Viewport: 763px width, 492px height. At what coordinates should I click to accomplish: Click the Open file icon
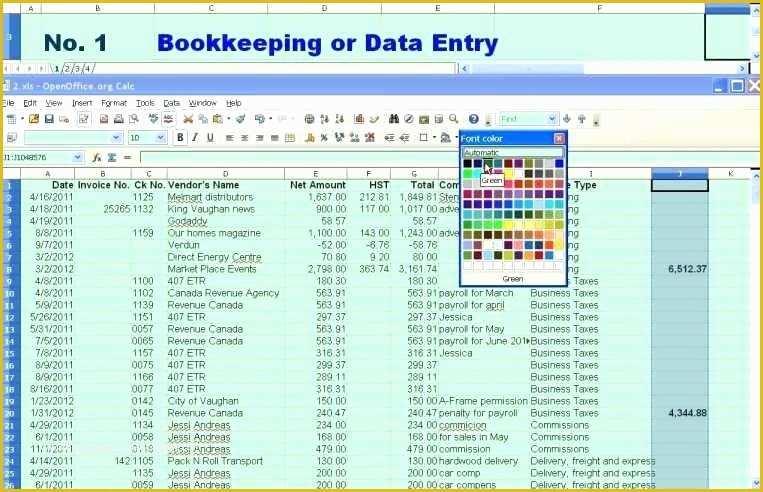pyautogui.click(x=34, y=119)
